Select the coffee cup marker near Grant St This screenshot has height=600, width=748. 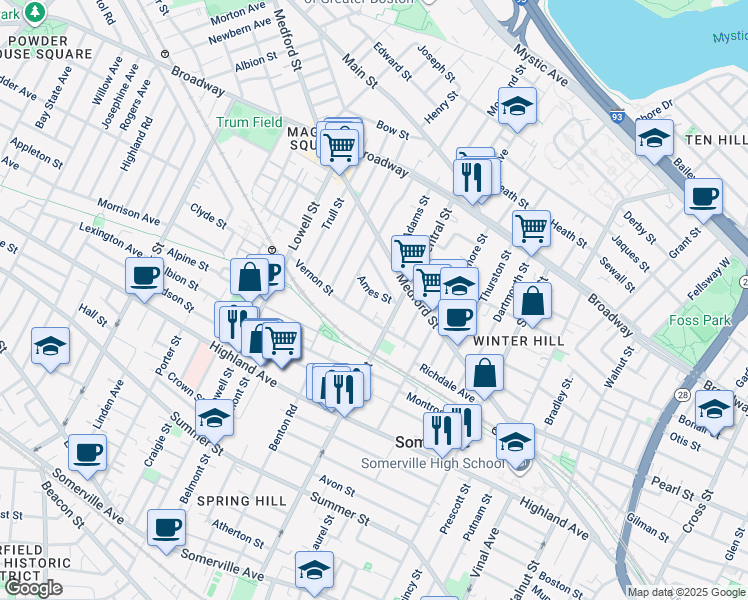[x=704, y=195]
